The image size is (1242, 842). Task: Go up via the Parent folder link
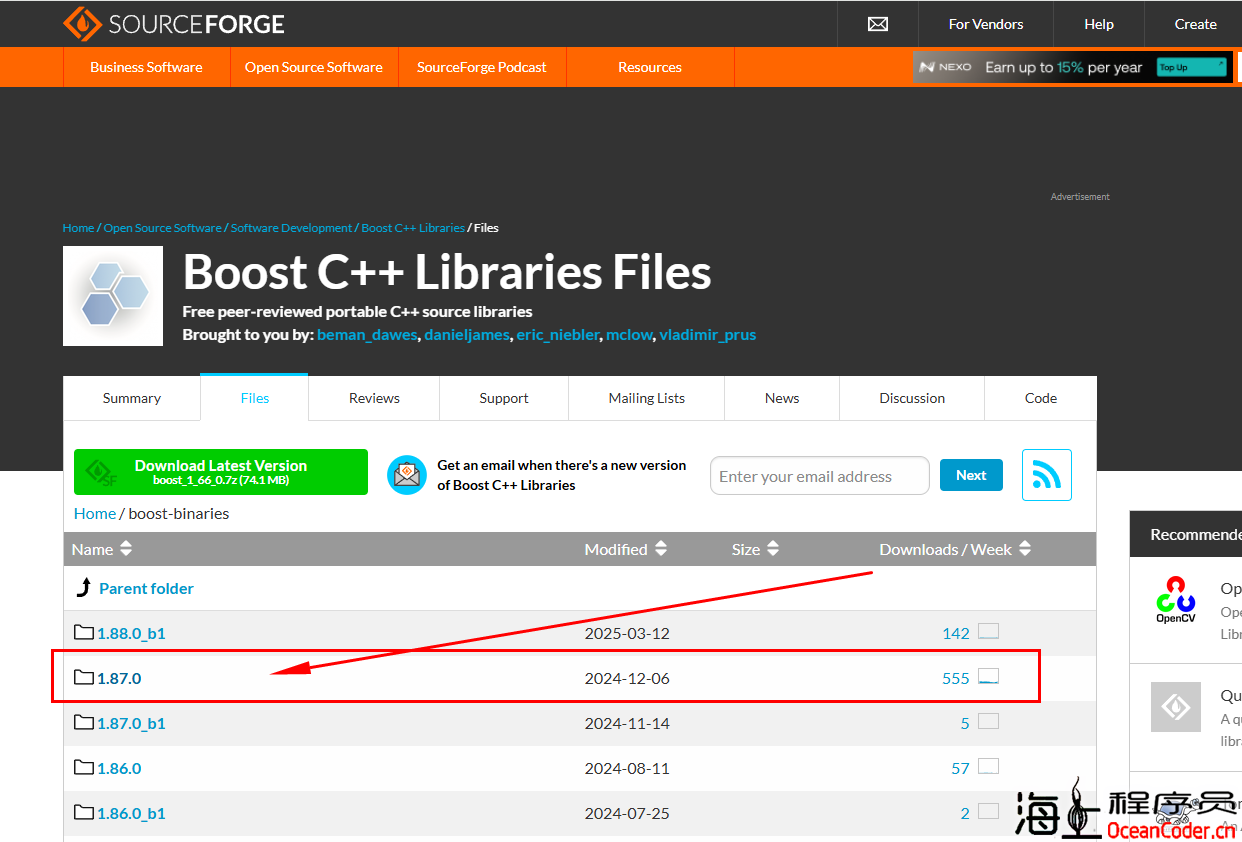tap(146, 588)
